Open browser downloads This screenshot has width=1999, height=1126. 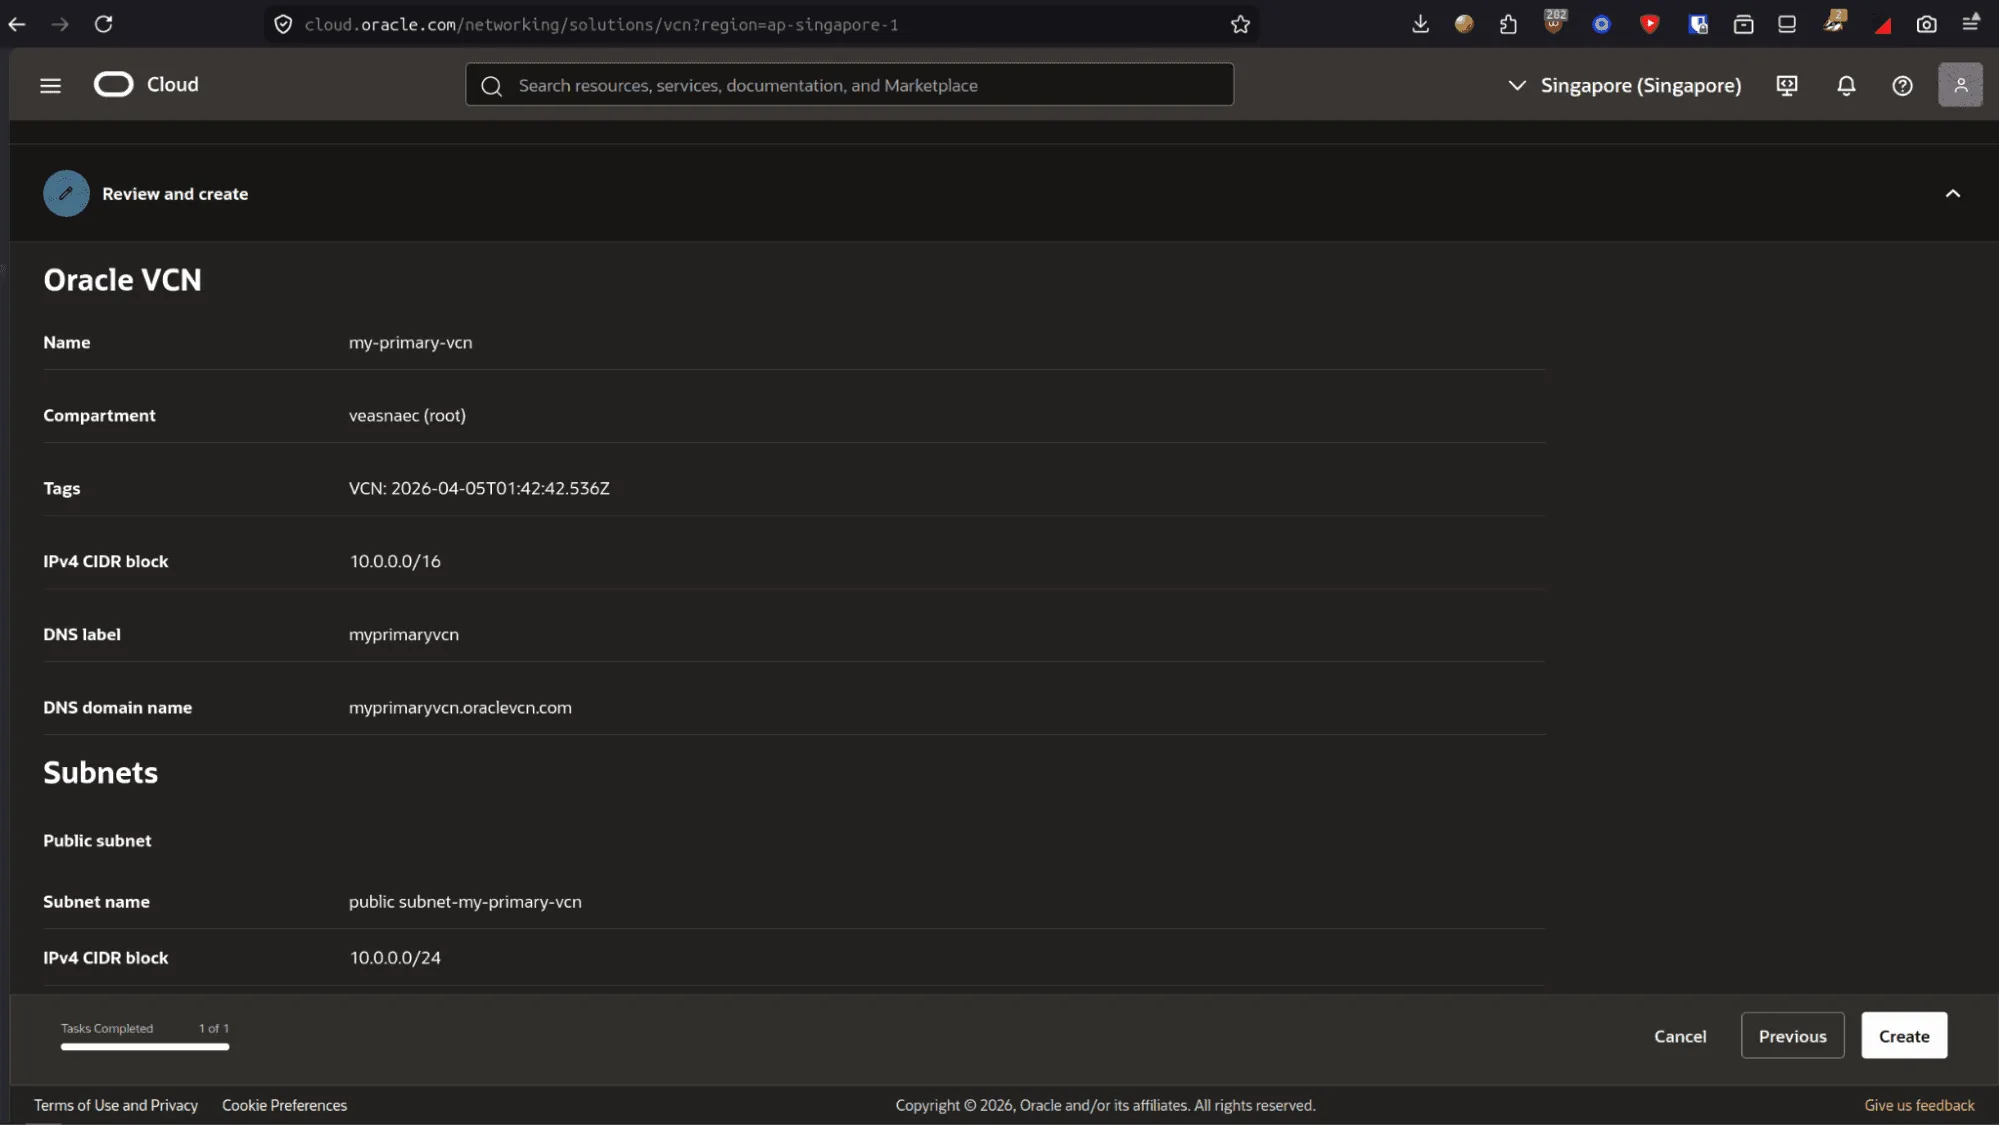(x=1420, y=24)
